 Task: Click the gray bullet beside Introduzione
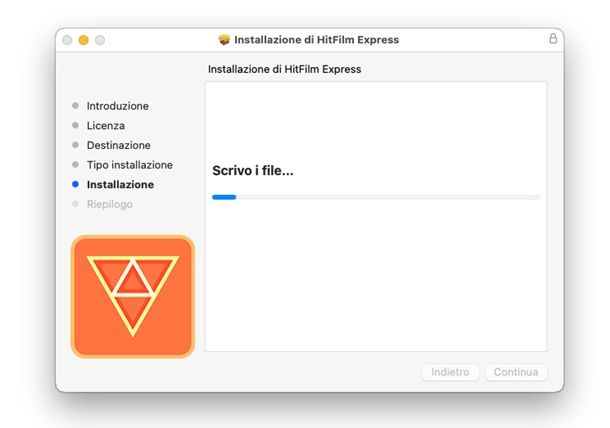click(x=75, y=106)
